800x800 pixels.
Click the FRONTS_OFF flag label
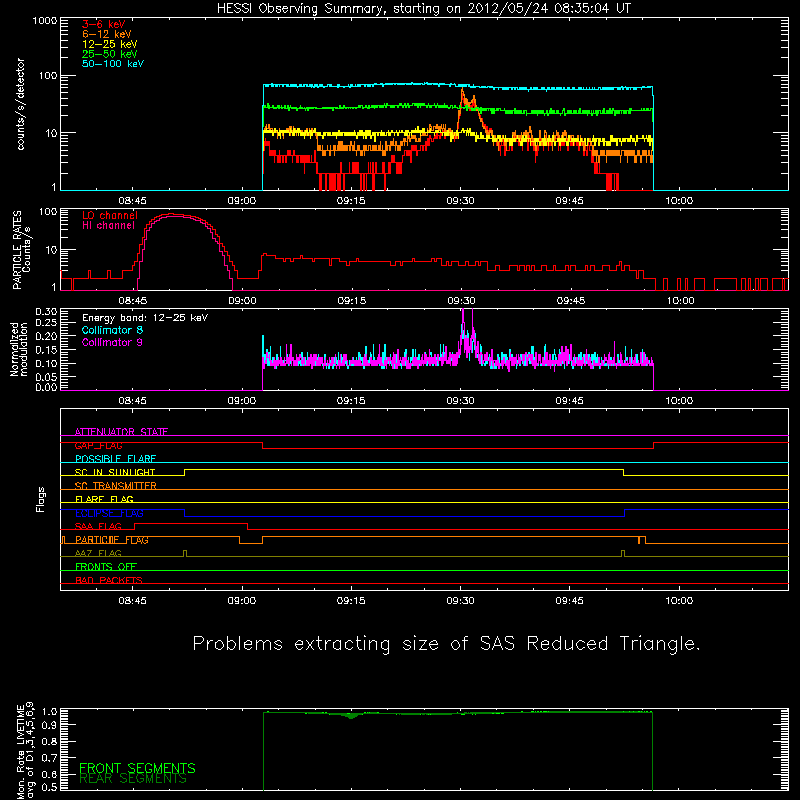[106, 567]
